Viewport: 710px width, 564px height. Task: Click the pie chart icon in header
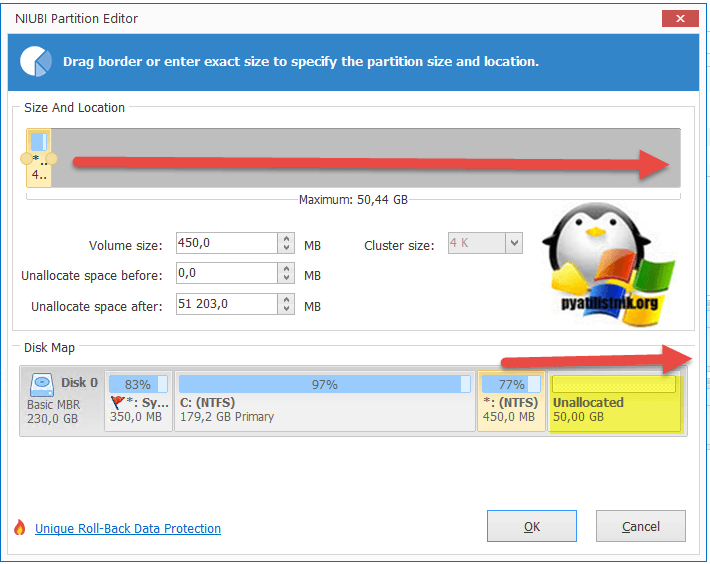click(36, 62)
